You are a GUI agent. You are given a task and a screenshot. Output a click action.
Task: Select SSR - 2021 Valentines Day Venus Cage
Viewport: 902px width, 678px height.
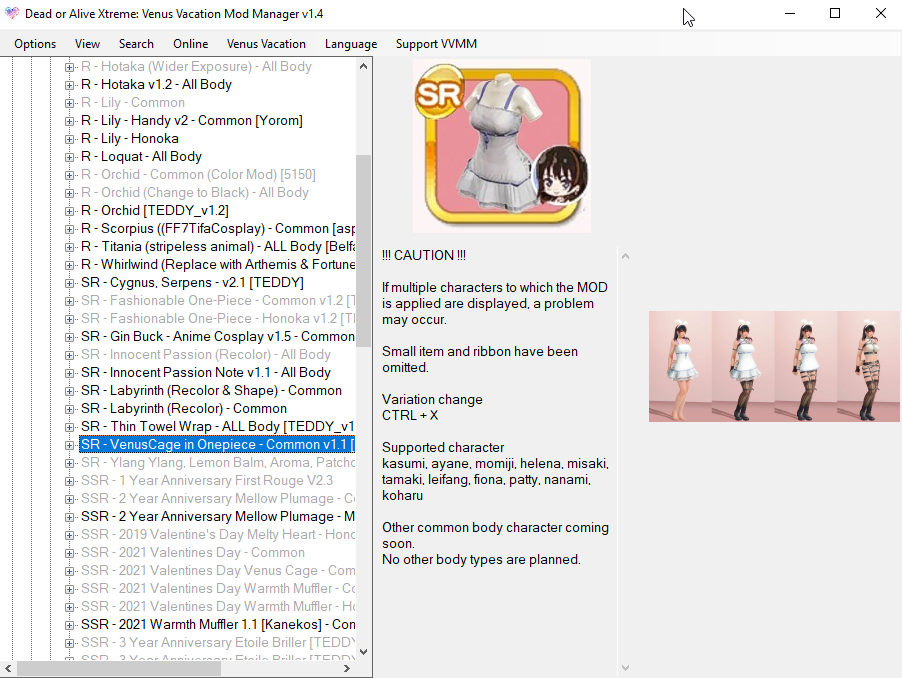tap(217, 570)
